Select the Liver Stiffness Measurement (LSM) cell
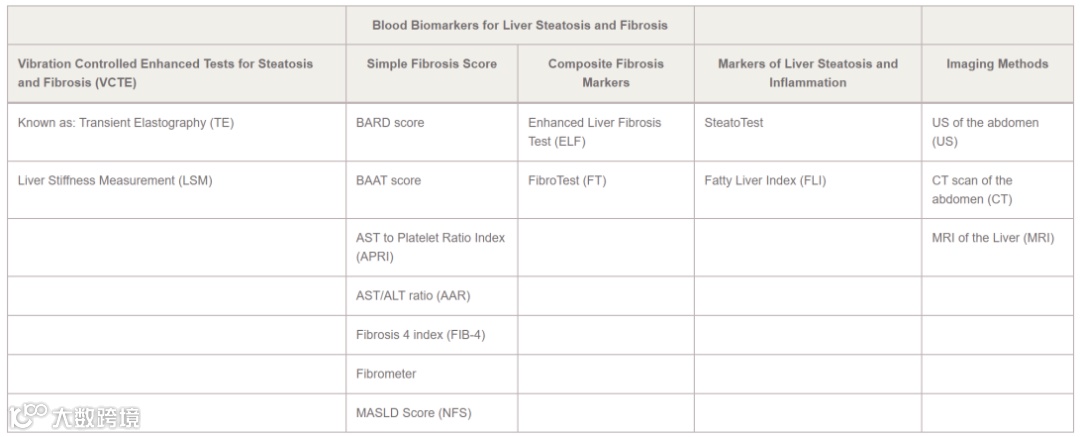Screen dimensions: 1080x437 point(116,181)
